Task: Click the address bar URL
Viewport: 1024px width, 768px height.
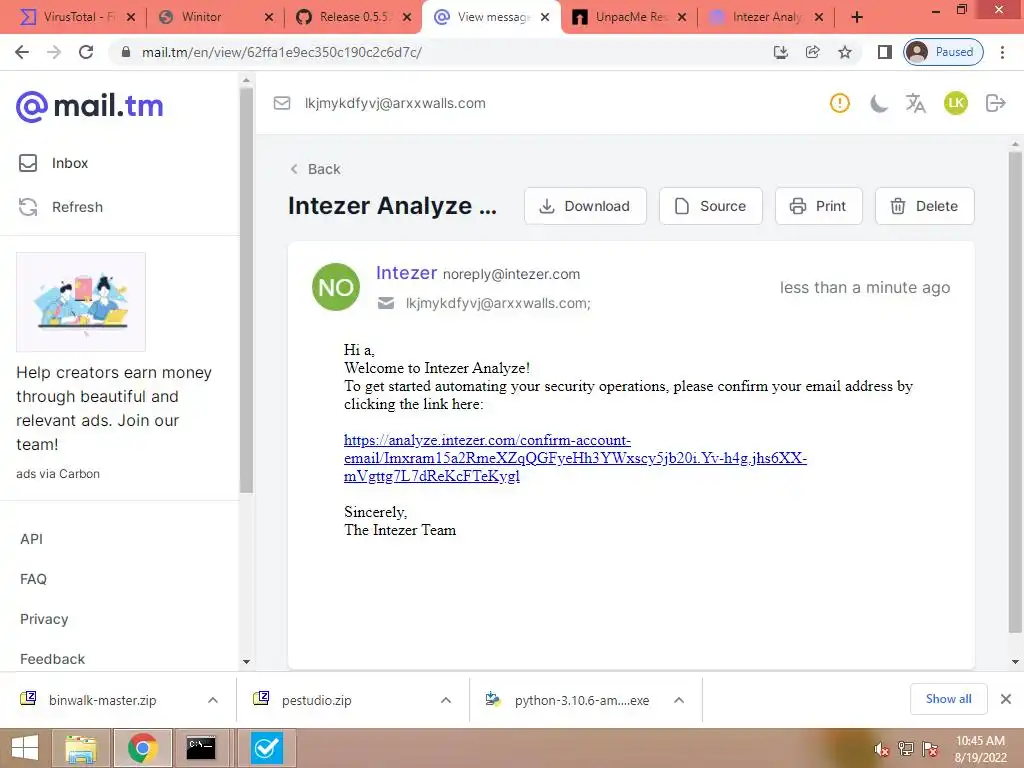Action: click(281, 52)
